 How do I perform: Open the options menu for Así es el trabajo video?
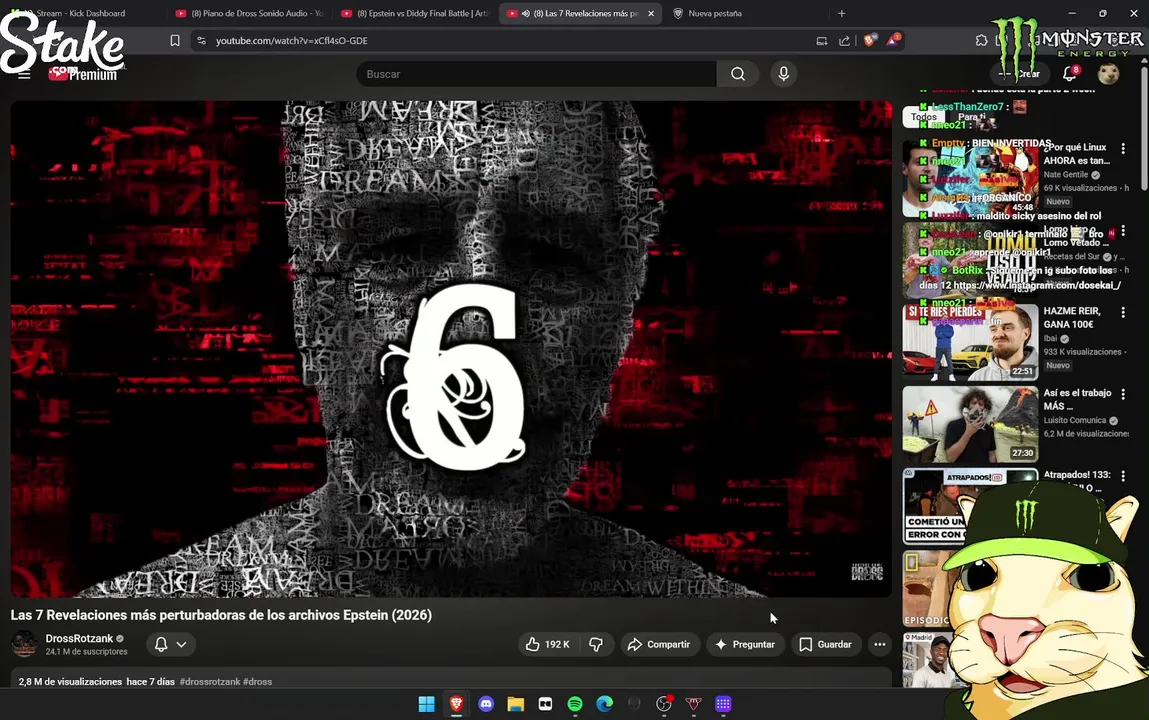tap(1123, 394)
